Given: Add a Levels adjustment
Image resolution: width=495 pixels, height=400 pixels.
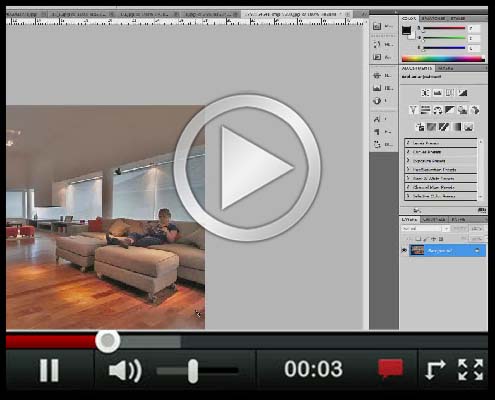Looking at the screenshot, I should coord(438,93).
